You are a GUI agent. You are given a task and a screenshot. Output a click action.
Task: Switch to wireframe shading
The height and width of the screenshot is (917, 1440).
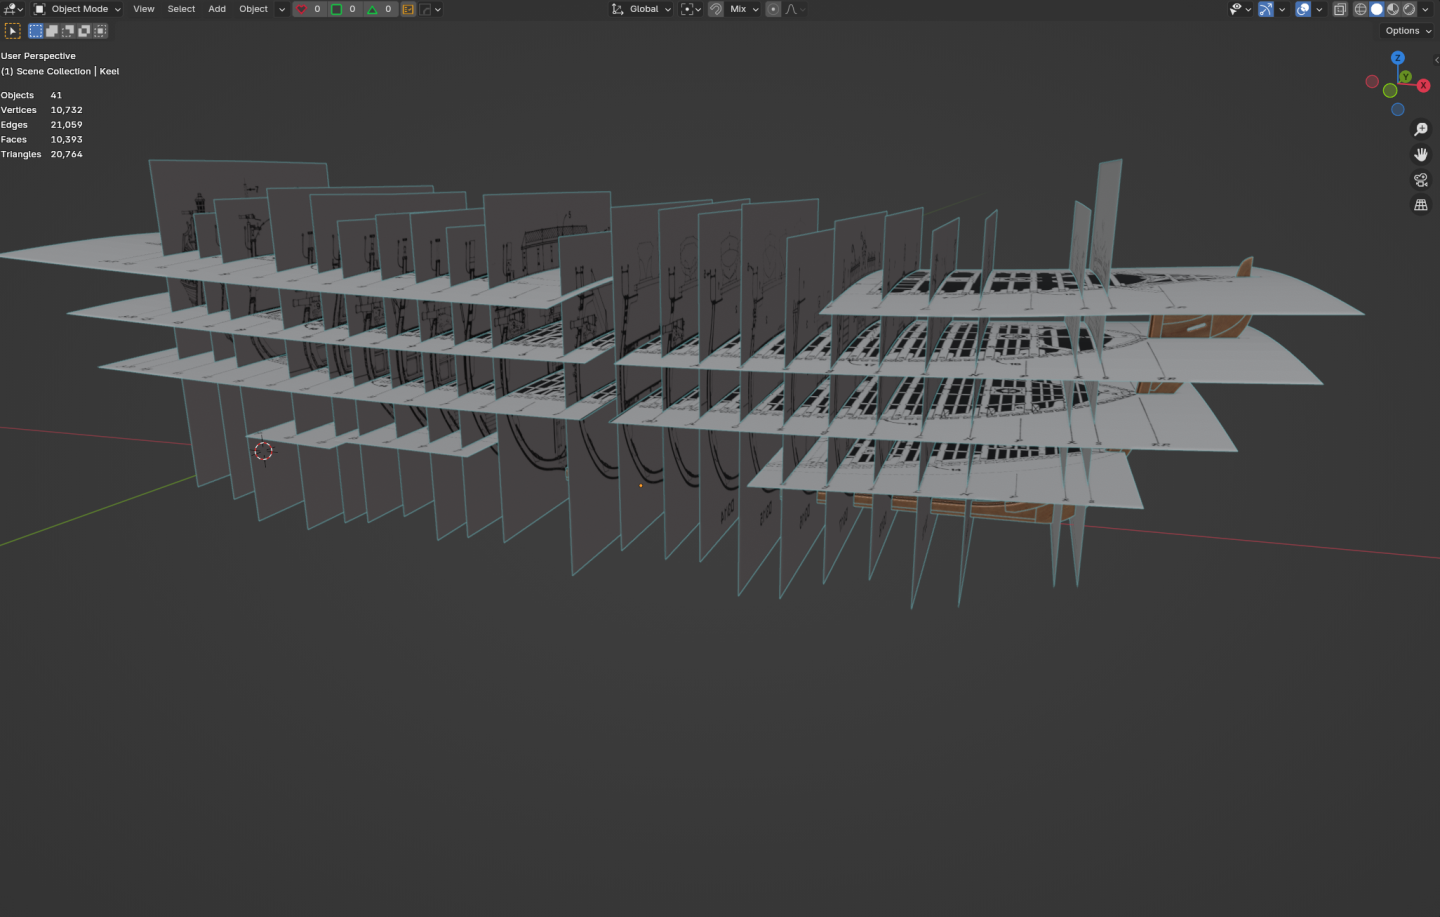click(x=1361, y=9)
